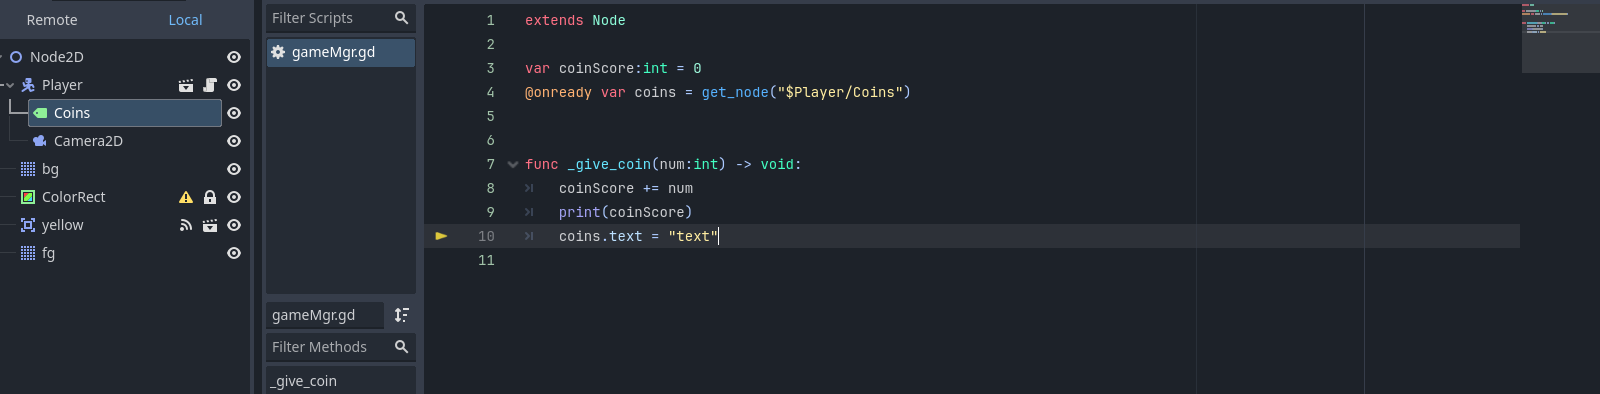This screenshot has height=394, width=1600.
Task: Select gameMgr.gd in the script list
Action: pyautogui.click(x=341, y=52)
